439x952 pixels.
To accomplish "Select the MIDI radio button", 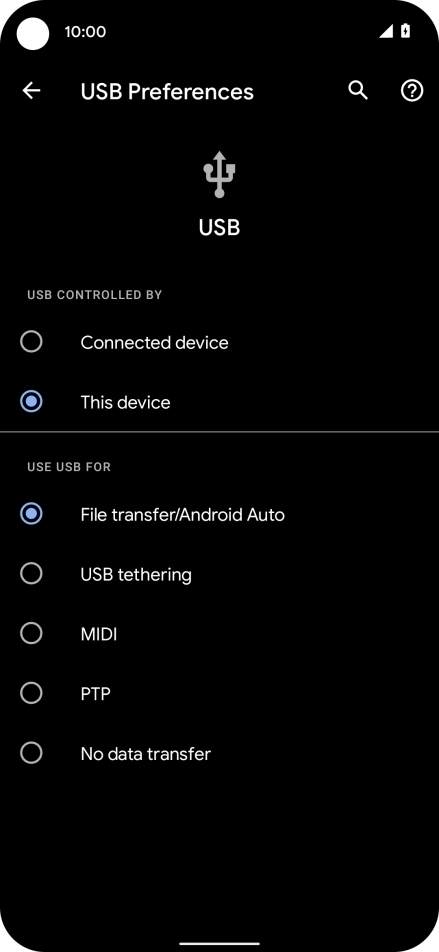I will [31, 634].
